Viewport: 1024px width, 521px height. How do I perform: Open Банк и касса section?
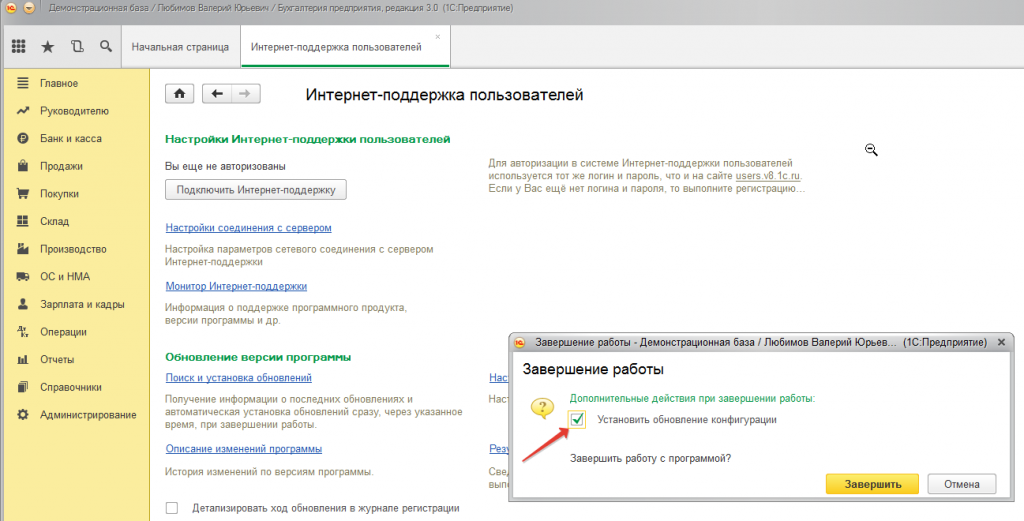coord(70,138)
